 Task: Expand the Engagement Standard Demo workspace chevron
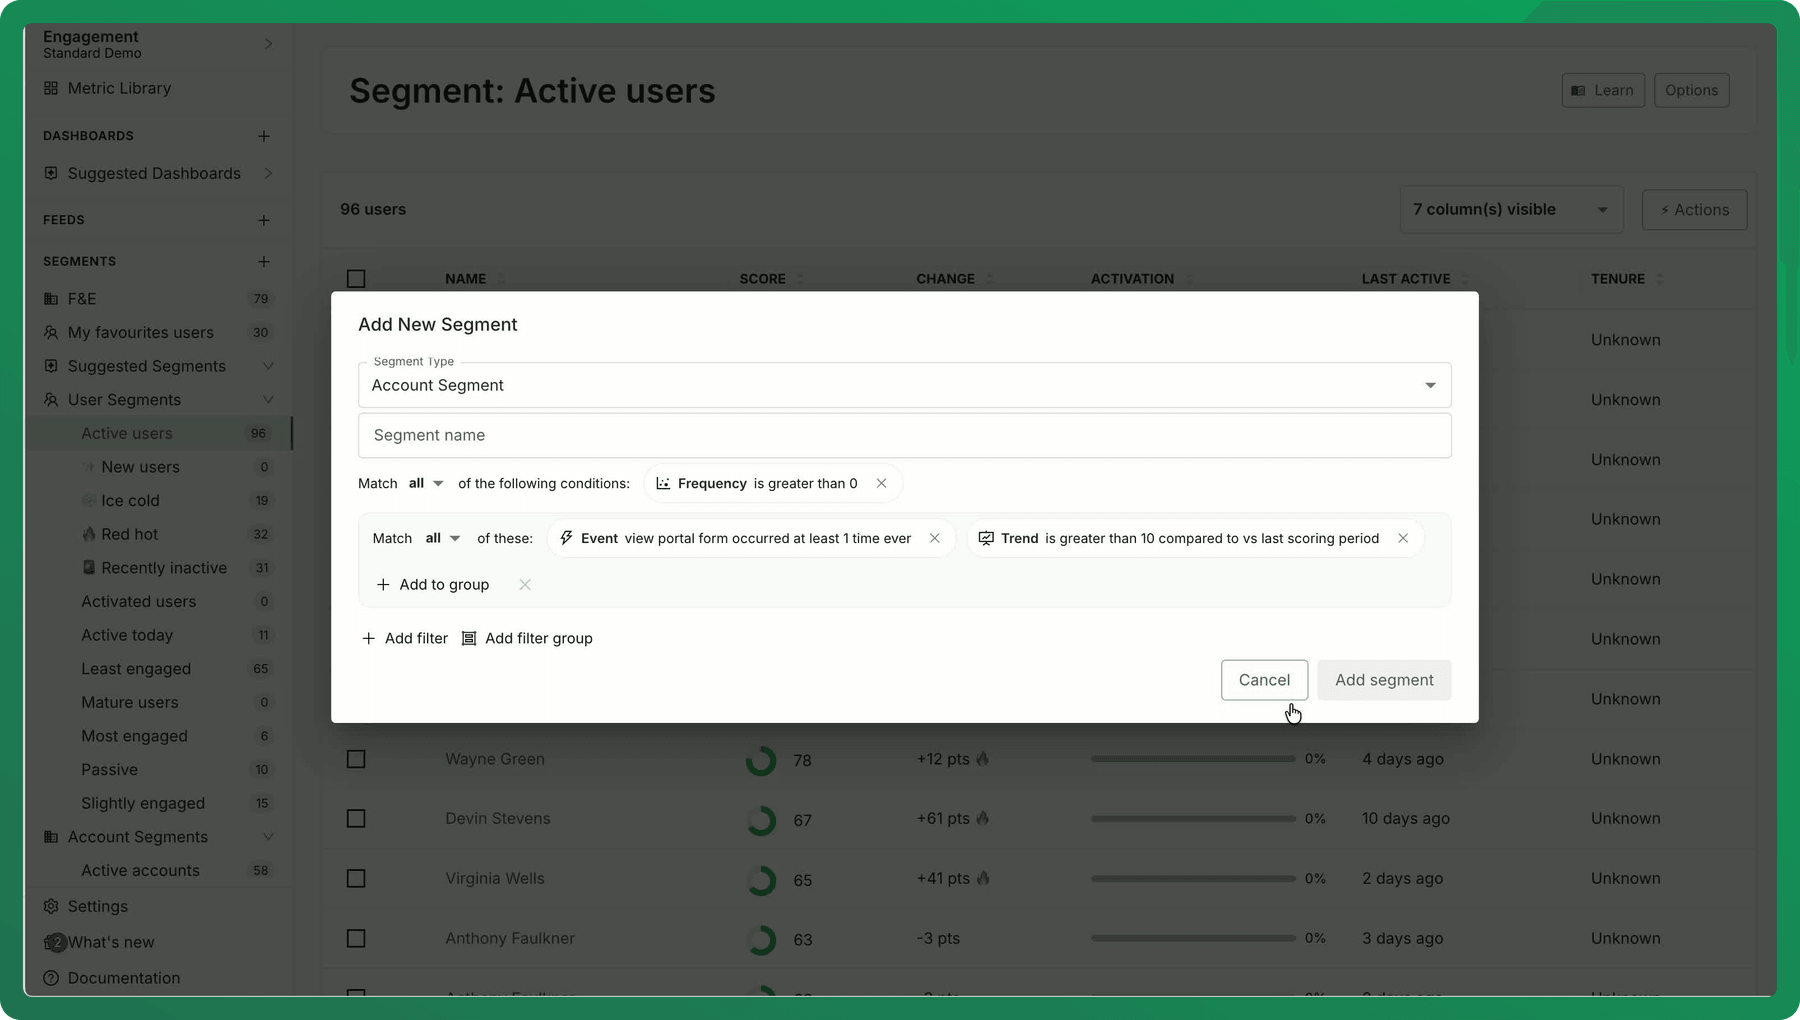coord(268,44)
